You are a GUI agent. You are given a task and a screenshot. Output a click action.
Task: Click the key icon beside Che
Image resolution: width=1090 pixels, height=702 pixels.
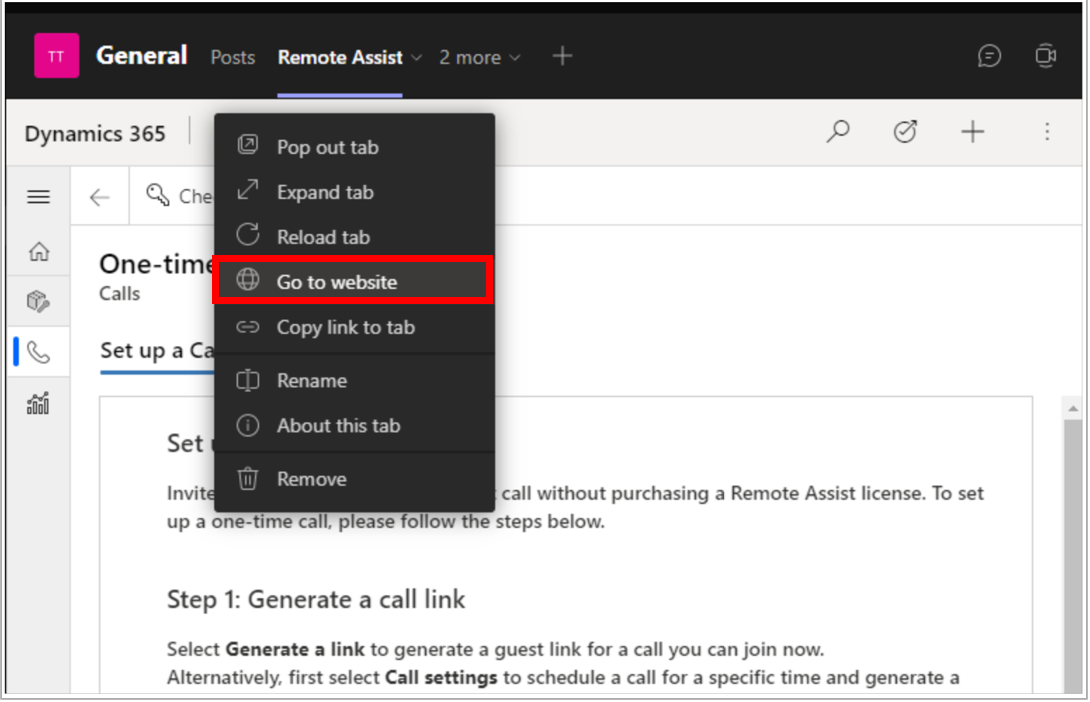pyautogui.click(x=158, y=195)
